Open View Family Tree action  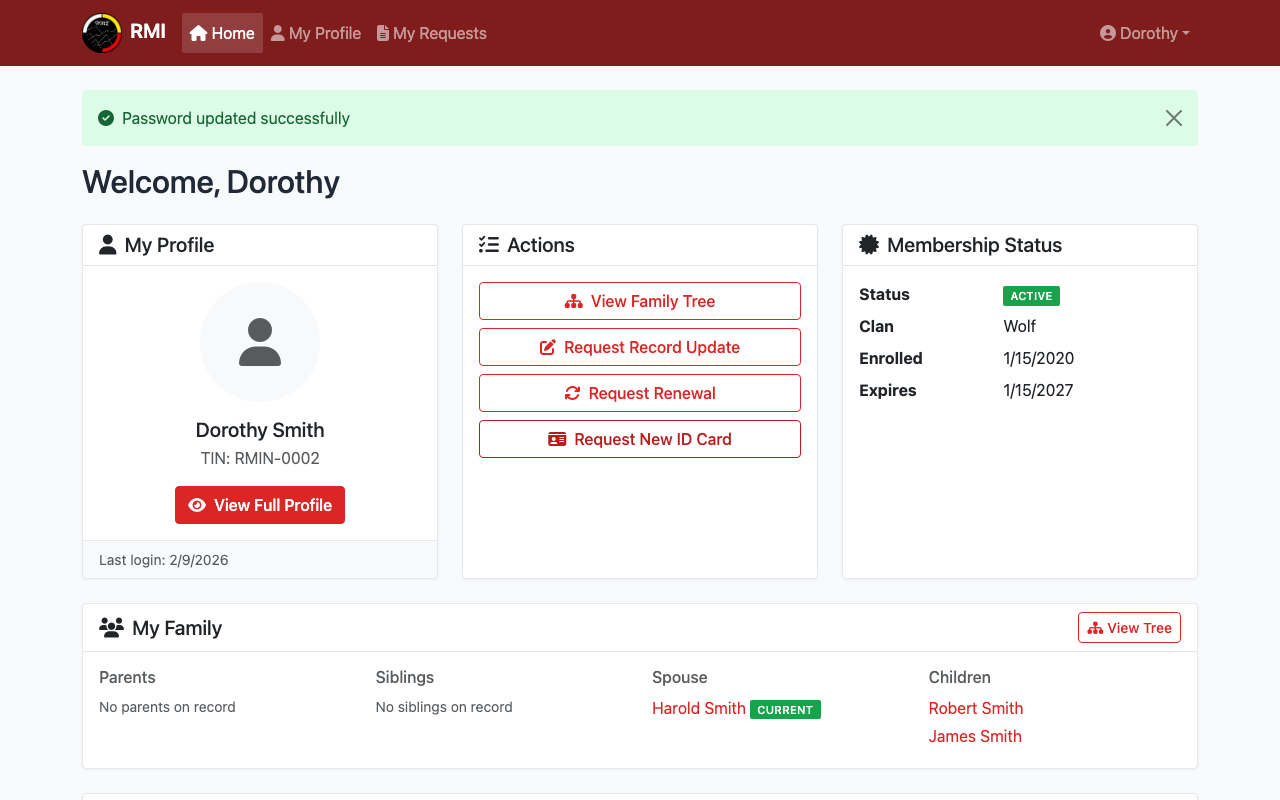pos(640,301)
